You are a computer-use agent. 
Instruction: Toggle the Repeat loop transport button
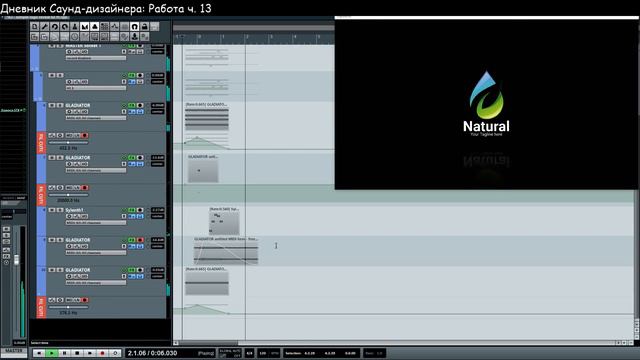coord(115,353)
